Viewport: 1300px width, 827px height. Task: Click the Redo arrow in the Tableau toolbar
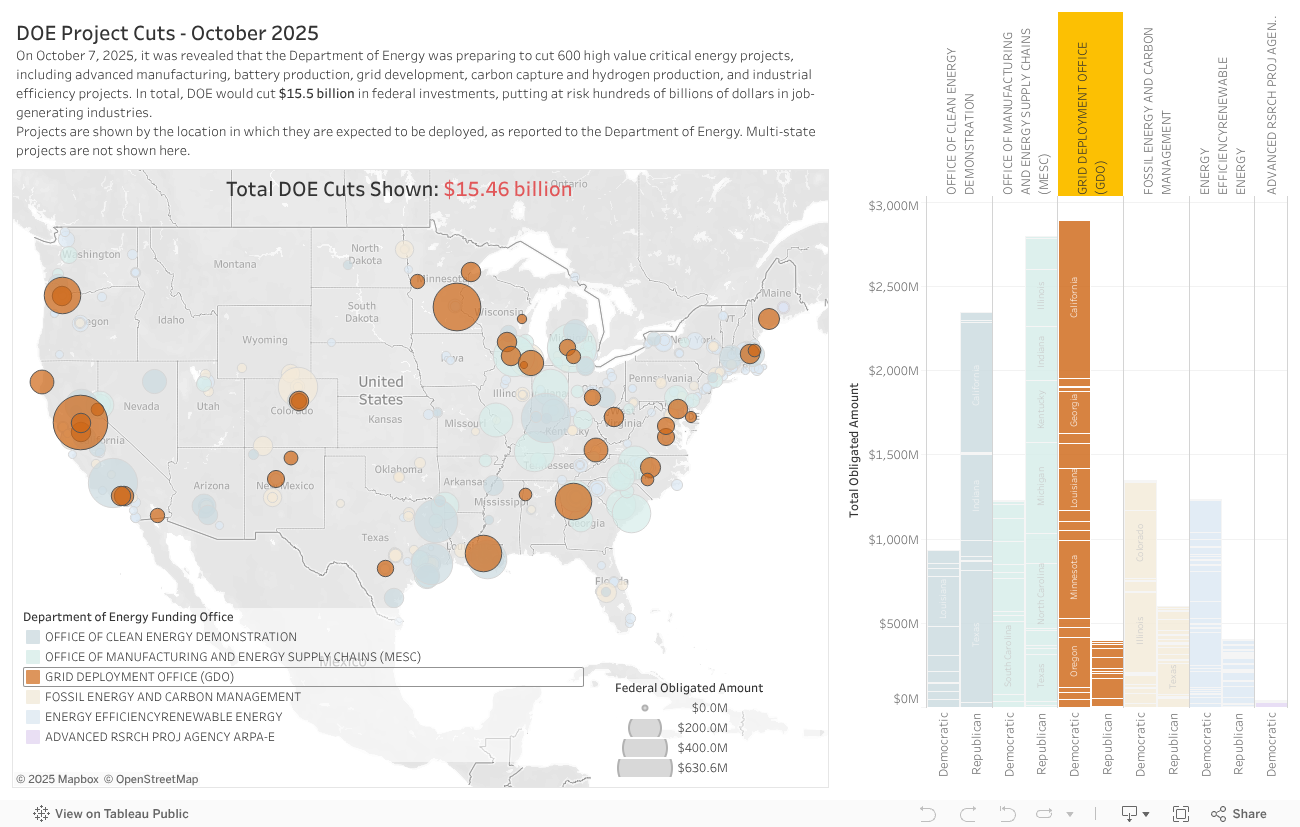[x=968, y=813]
